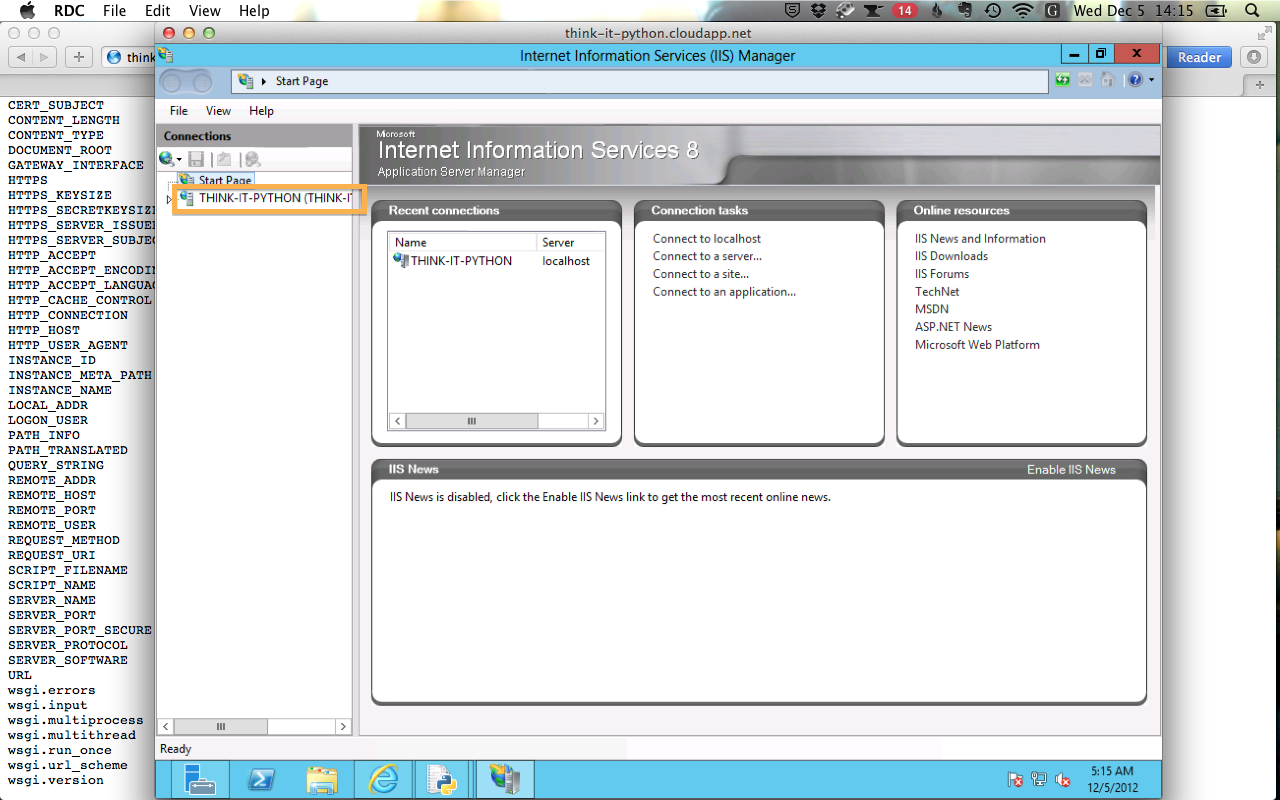Click the red 14 notification badge
Viewport: 1280px width, 800px height.
coord(904,10)
